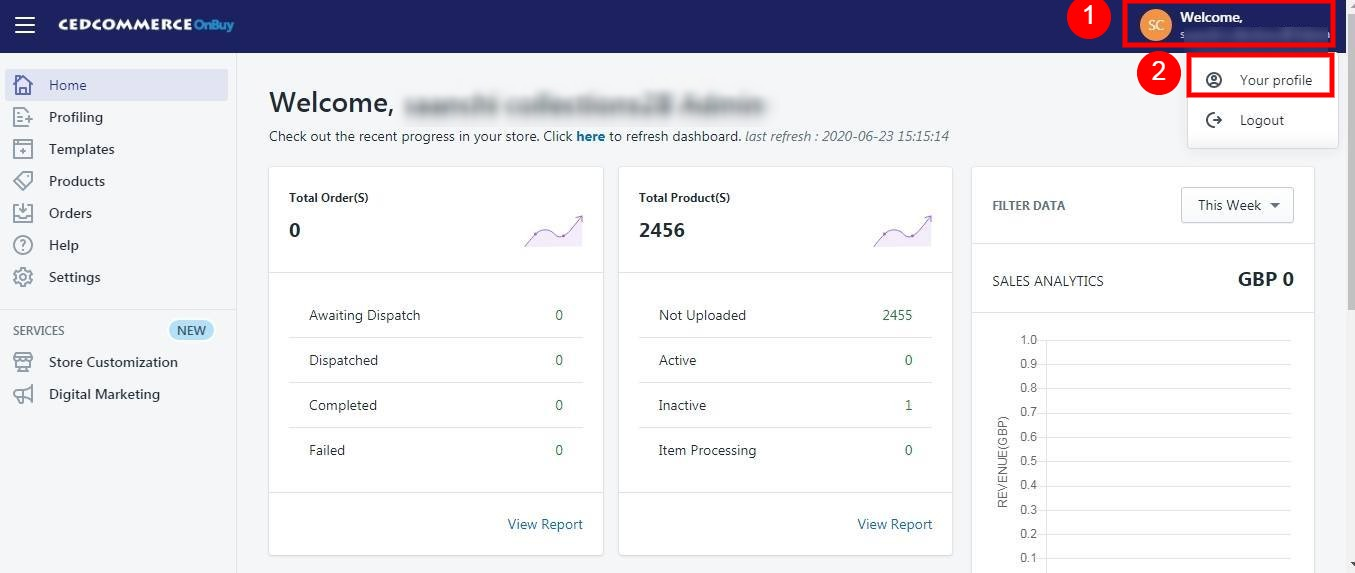
Task: Click the SALES ANALYTICS heading
Action: click(1048, 281)
